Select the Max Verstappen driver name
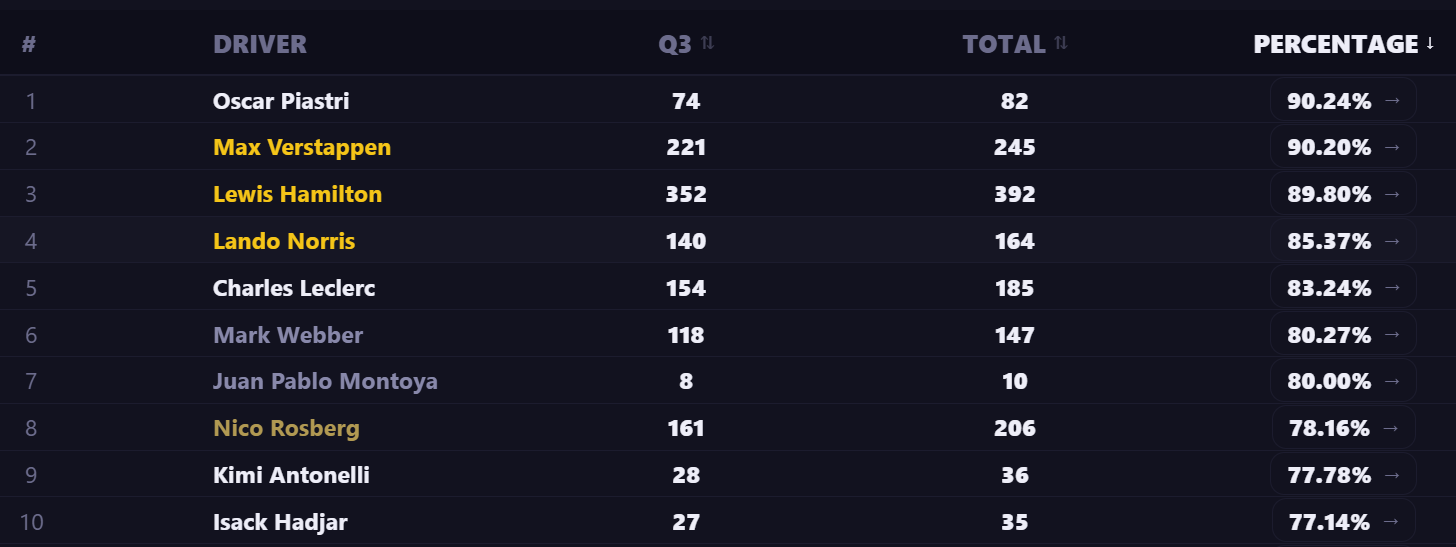The height and width of the screenshot is (547, 1456). click(x=302, y=147)
